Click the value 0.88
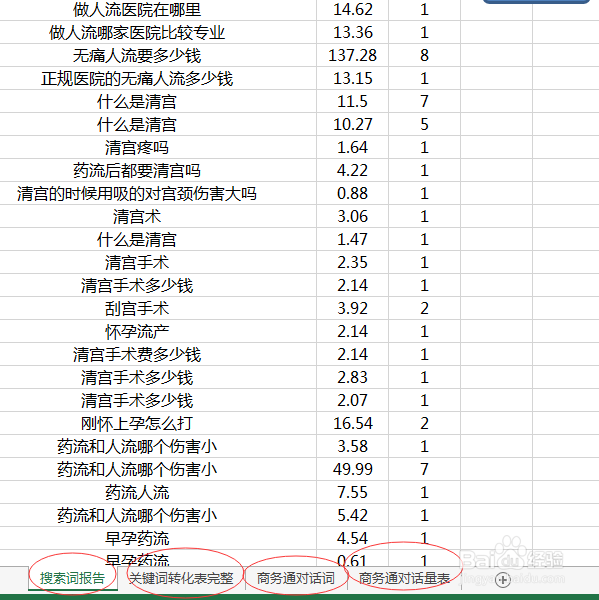Screen dimensions: 599x600 pyautogui.click(x=353, y=193)
